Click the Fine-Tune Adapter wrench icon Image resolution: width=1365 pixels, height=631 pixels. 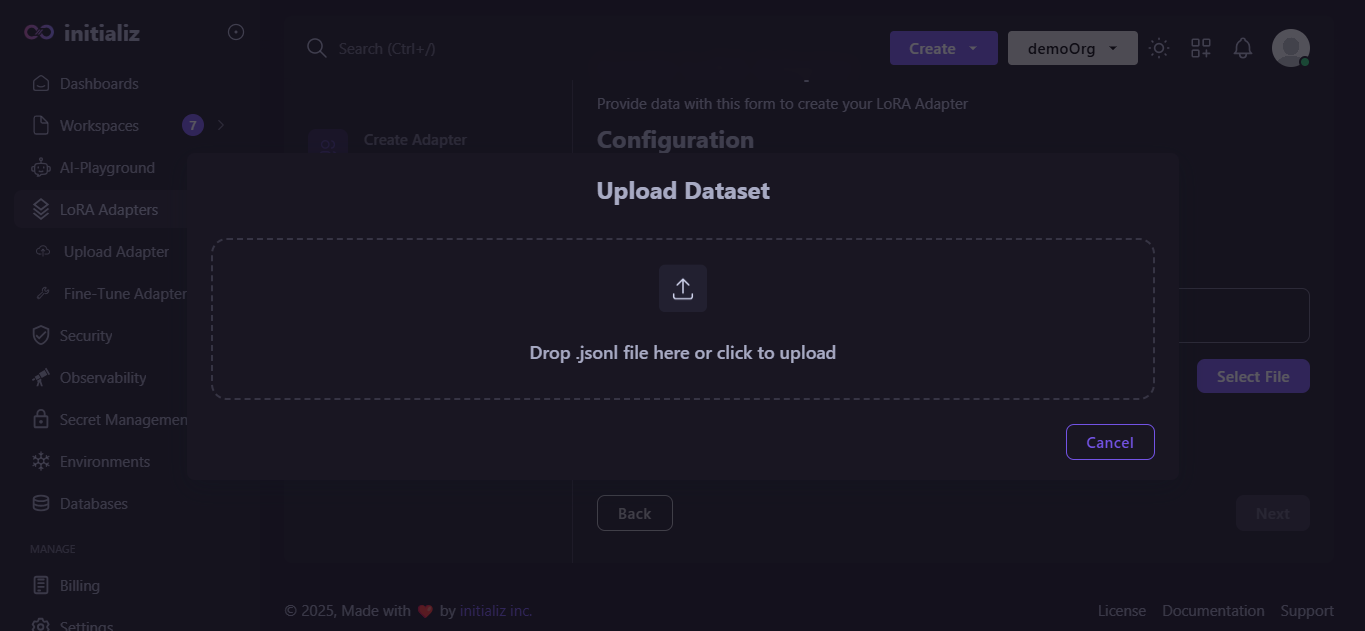[x=43, y=294]
